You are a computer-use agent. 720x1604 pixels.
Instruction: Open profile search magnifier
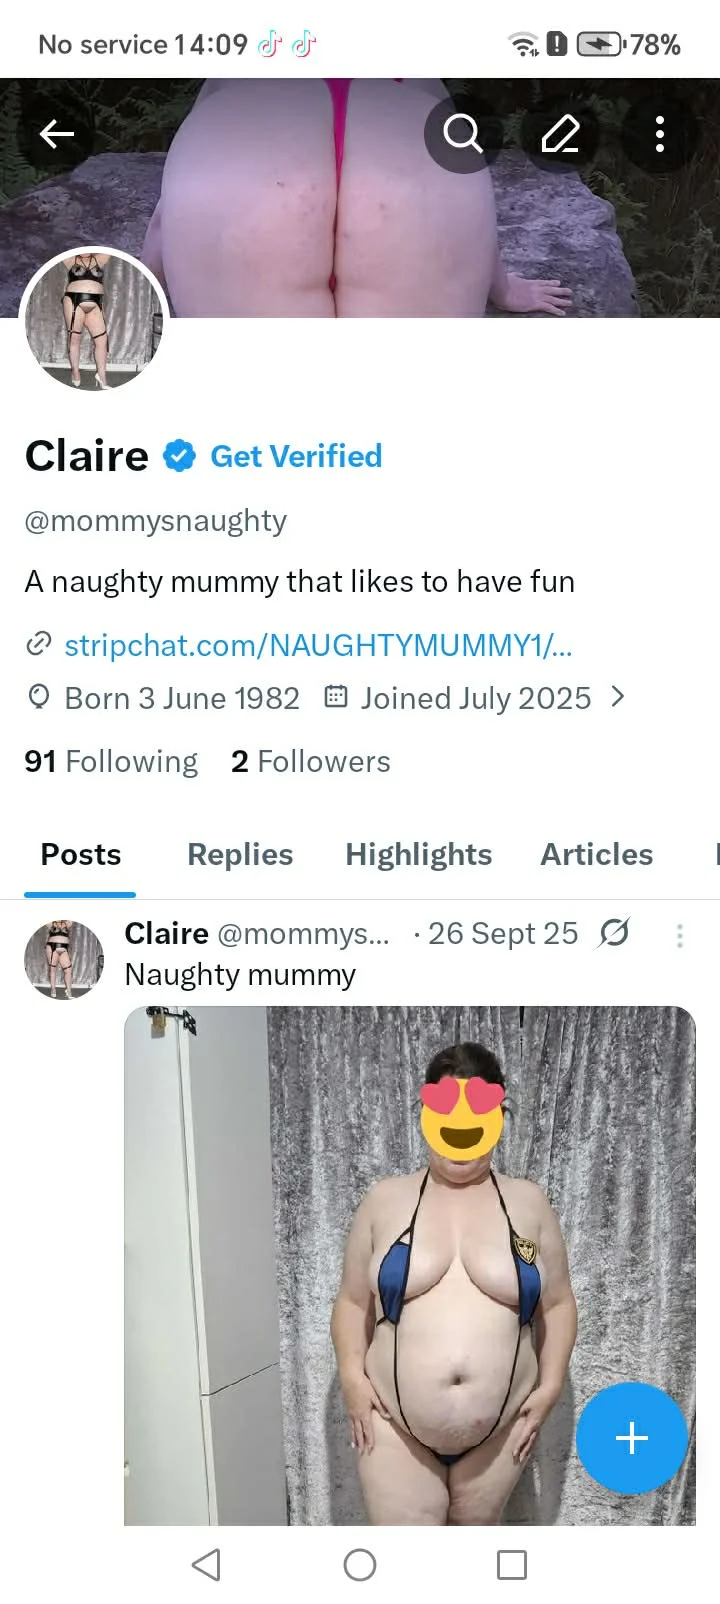[462, 133]
